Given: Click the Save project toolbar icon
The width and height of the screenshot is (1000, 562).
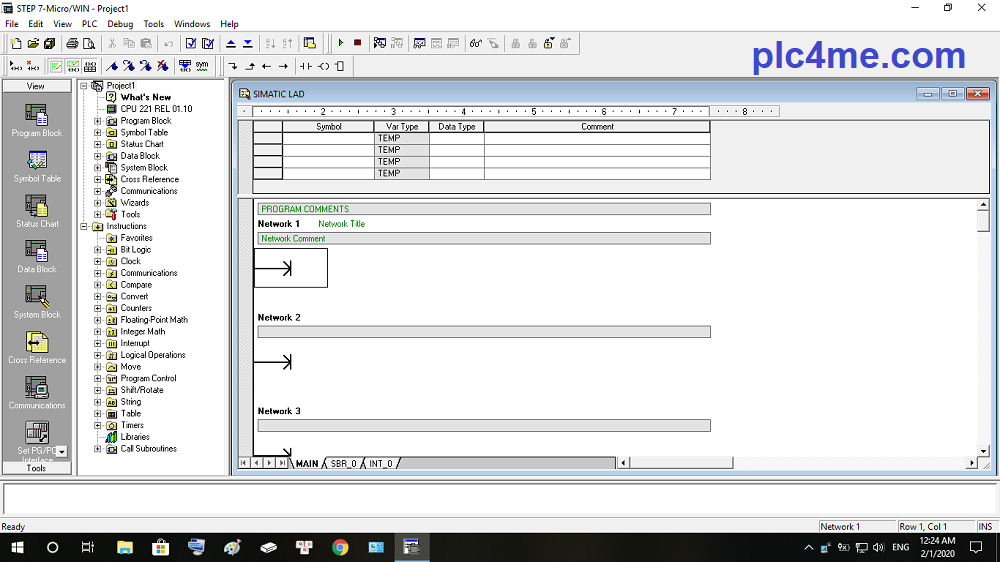Looking at the screenshot, I should coord(49,43).
